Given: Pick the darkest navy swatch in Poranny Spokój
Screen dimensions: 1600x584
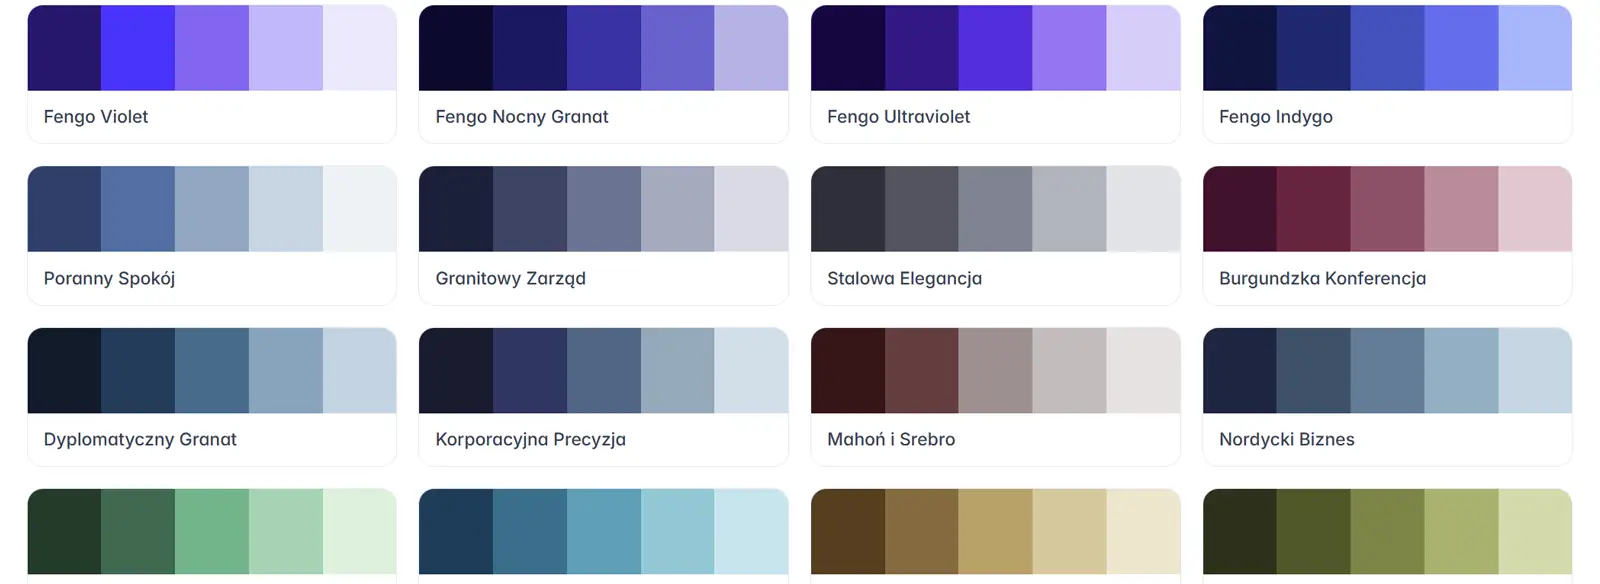Looking at the screenshot, I should (x=64, y=209).
